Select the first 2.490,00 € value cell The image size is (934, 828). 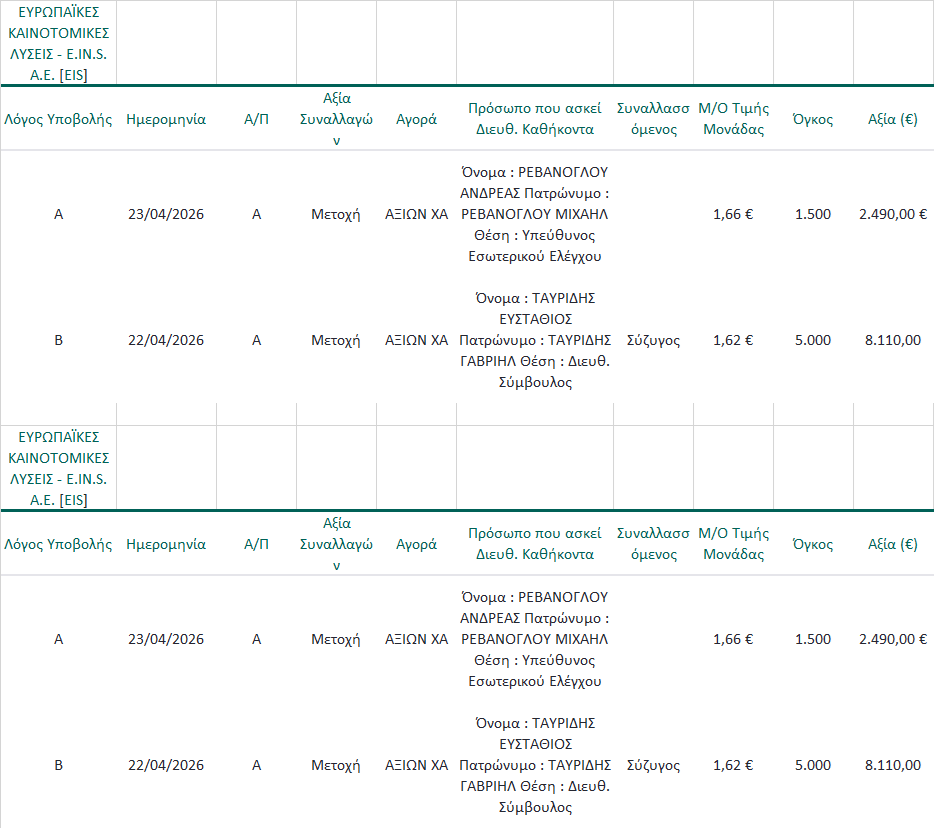pyautogui.click(x=893, y=214)
